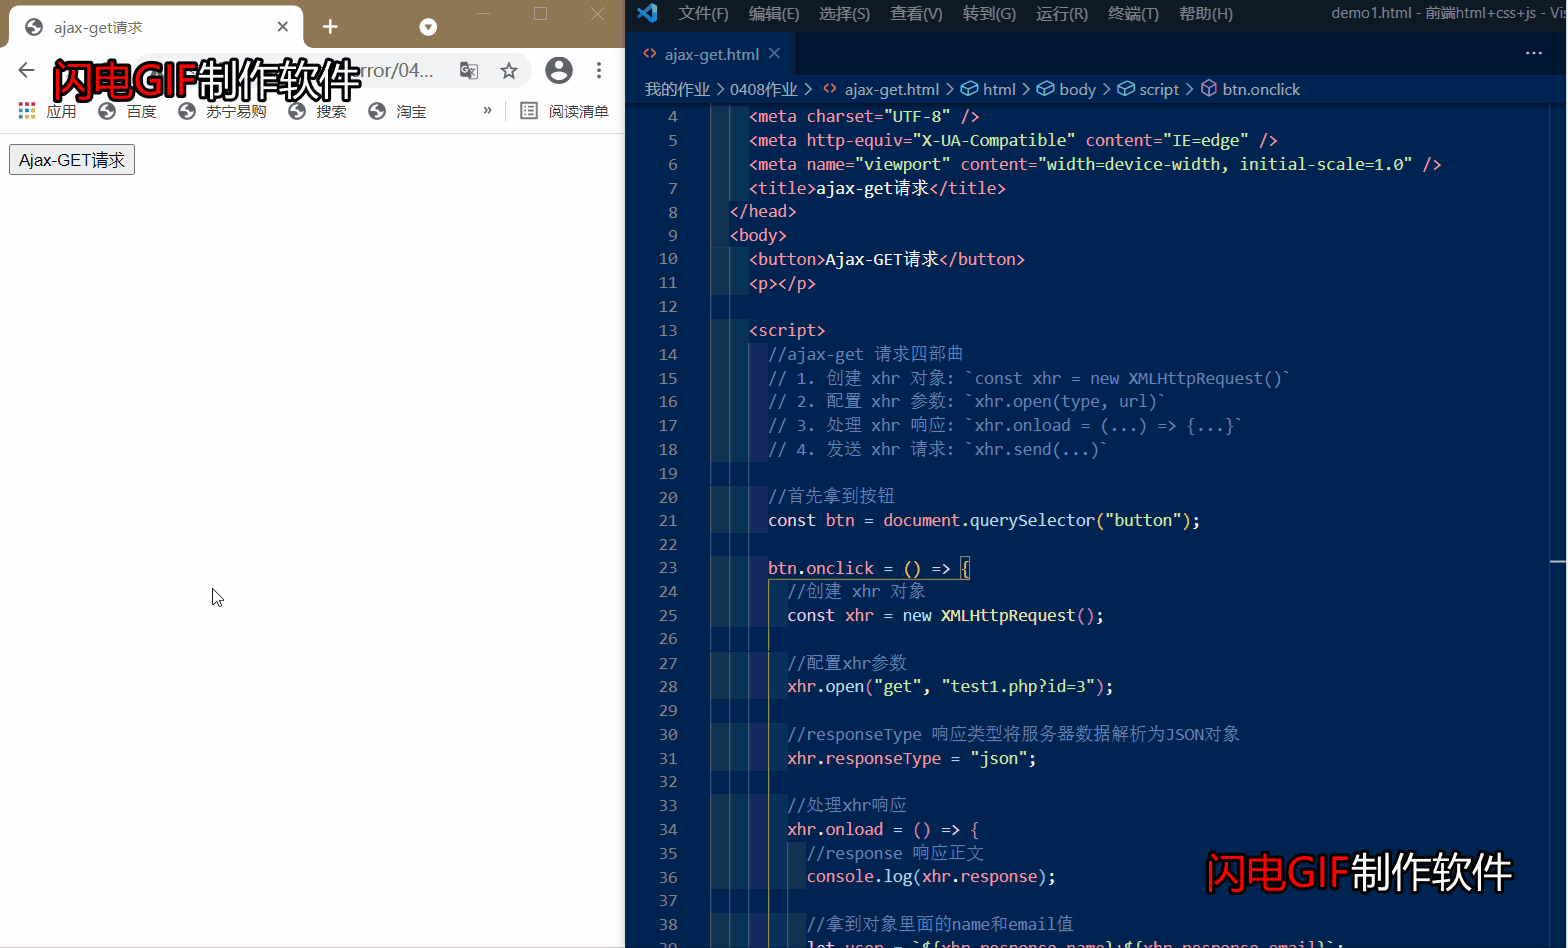This screenshot has width=1568, height=948.
Task: Close the ajax-get请求 browser tab
Action: [283, 27]
